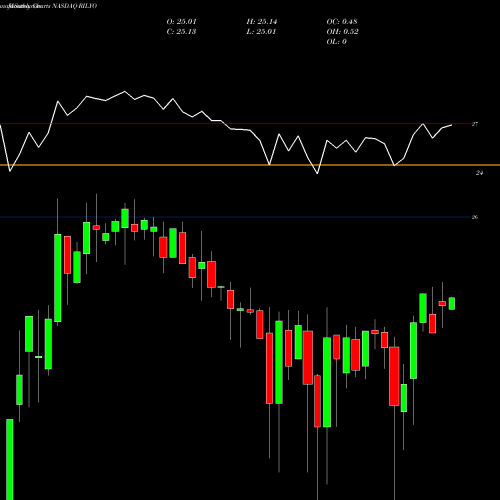Click the low price value L: 25.01
Viewport: 500px width, 500px height.
coord(261,32)
